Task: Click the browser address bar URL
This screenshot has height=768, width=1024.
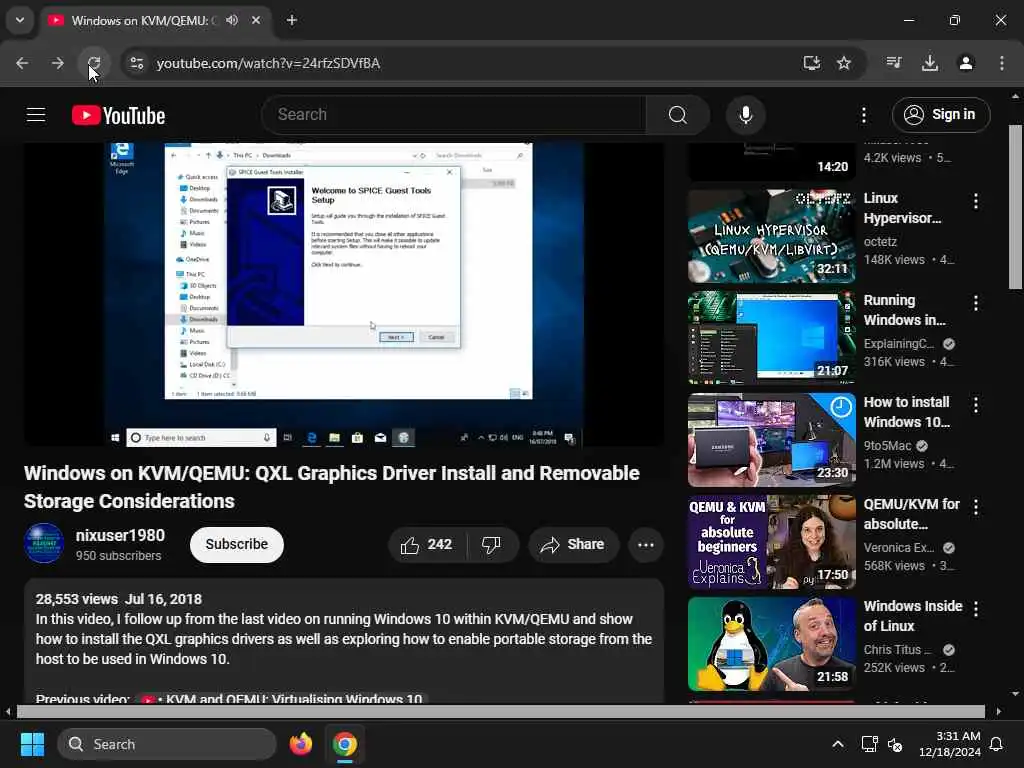Action: point(268,63)
